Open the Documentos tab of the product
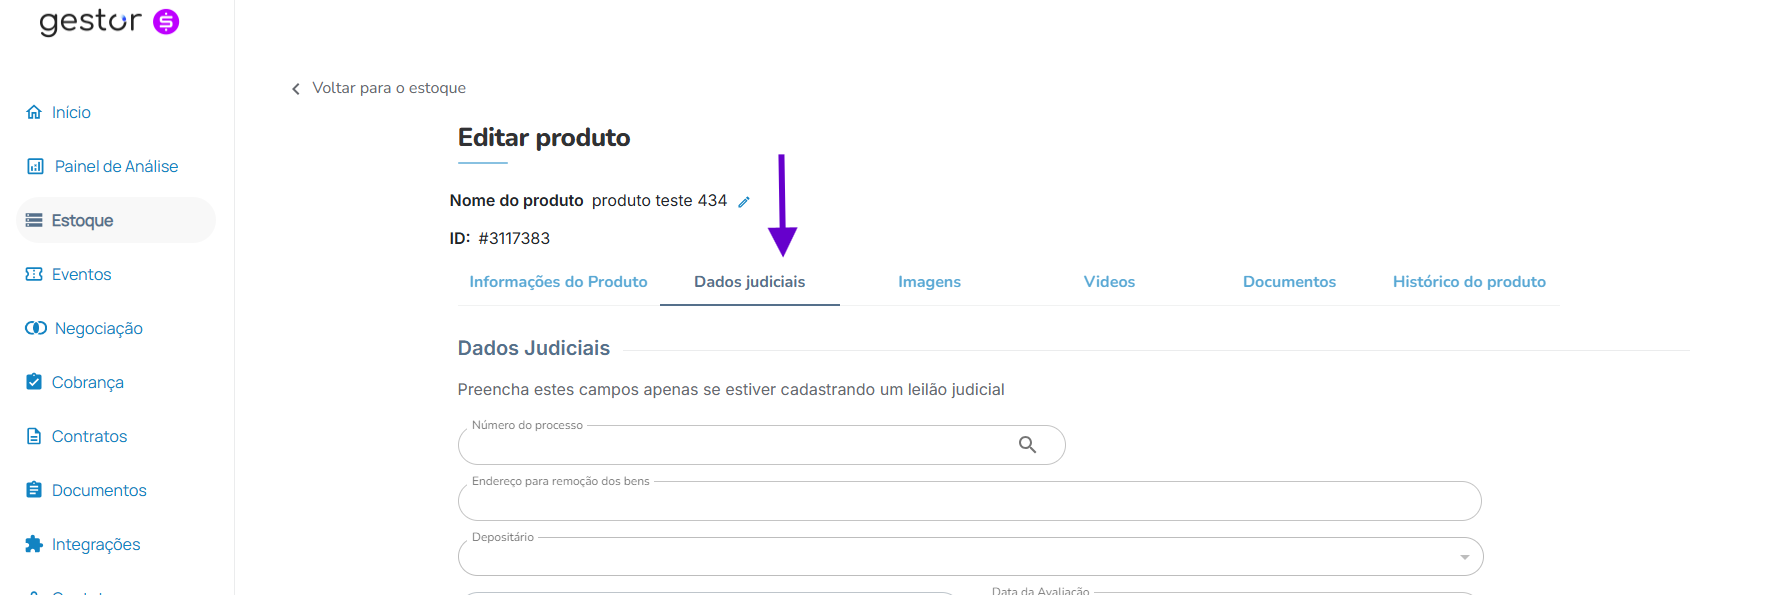The image size is (1782, 595). (x=1289, y=282)
